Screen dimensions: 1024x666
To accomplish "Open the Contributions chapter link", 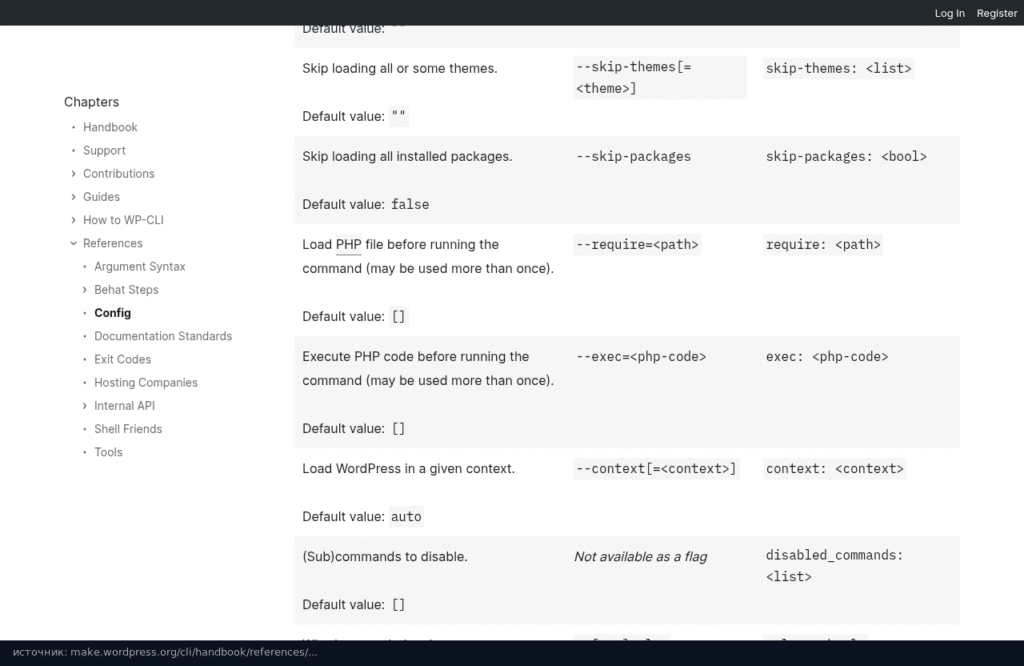I will pyautogui.click(x=118, y=174).
